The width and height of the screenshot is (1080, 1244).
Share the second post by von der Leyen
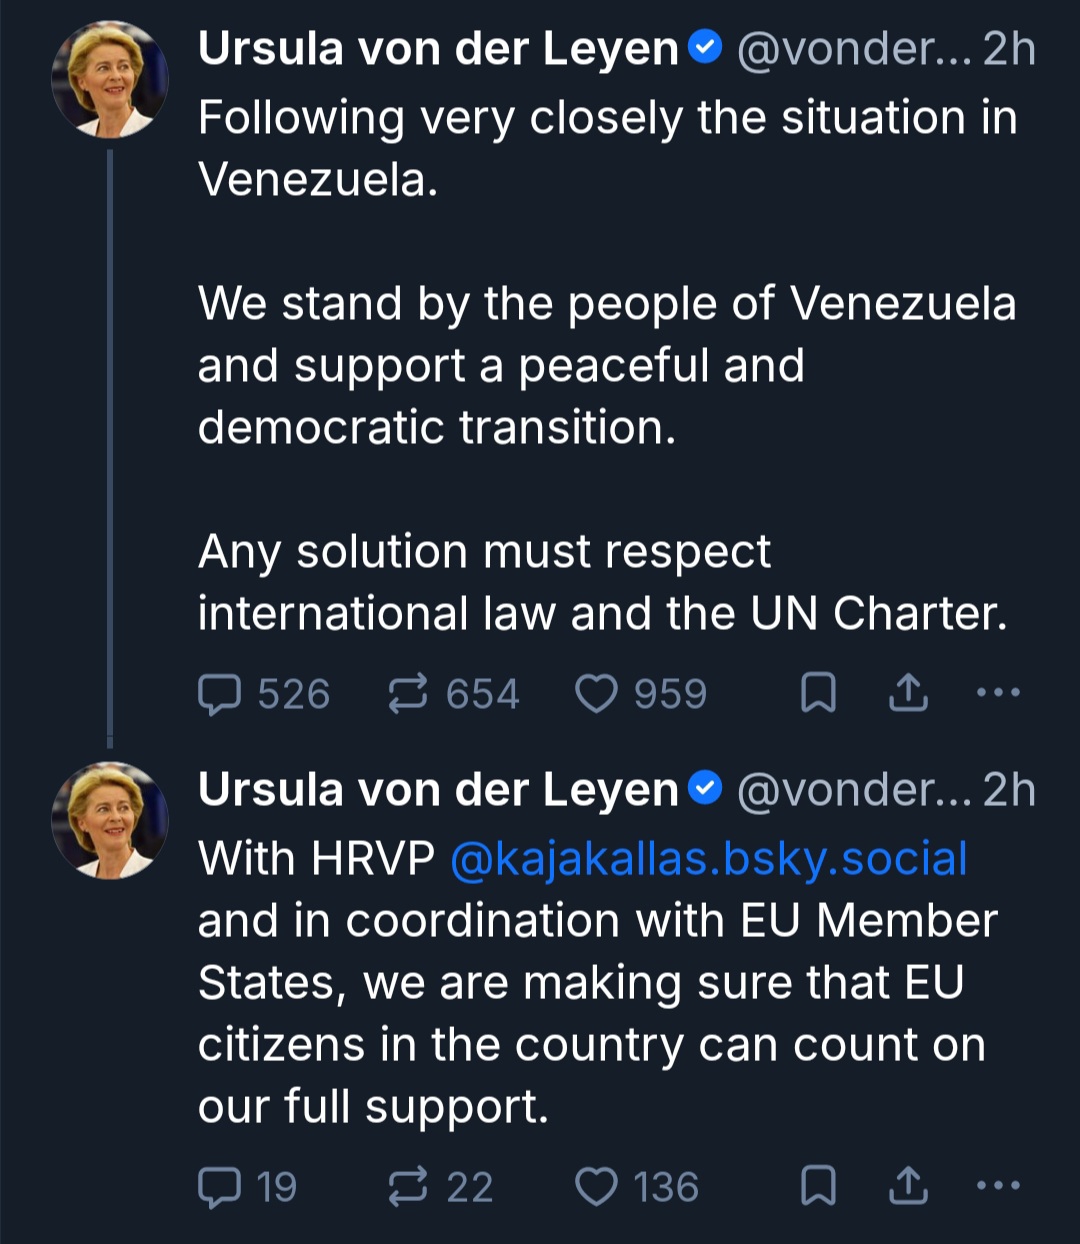pos(908,1187)
